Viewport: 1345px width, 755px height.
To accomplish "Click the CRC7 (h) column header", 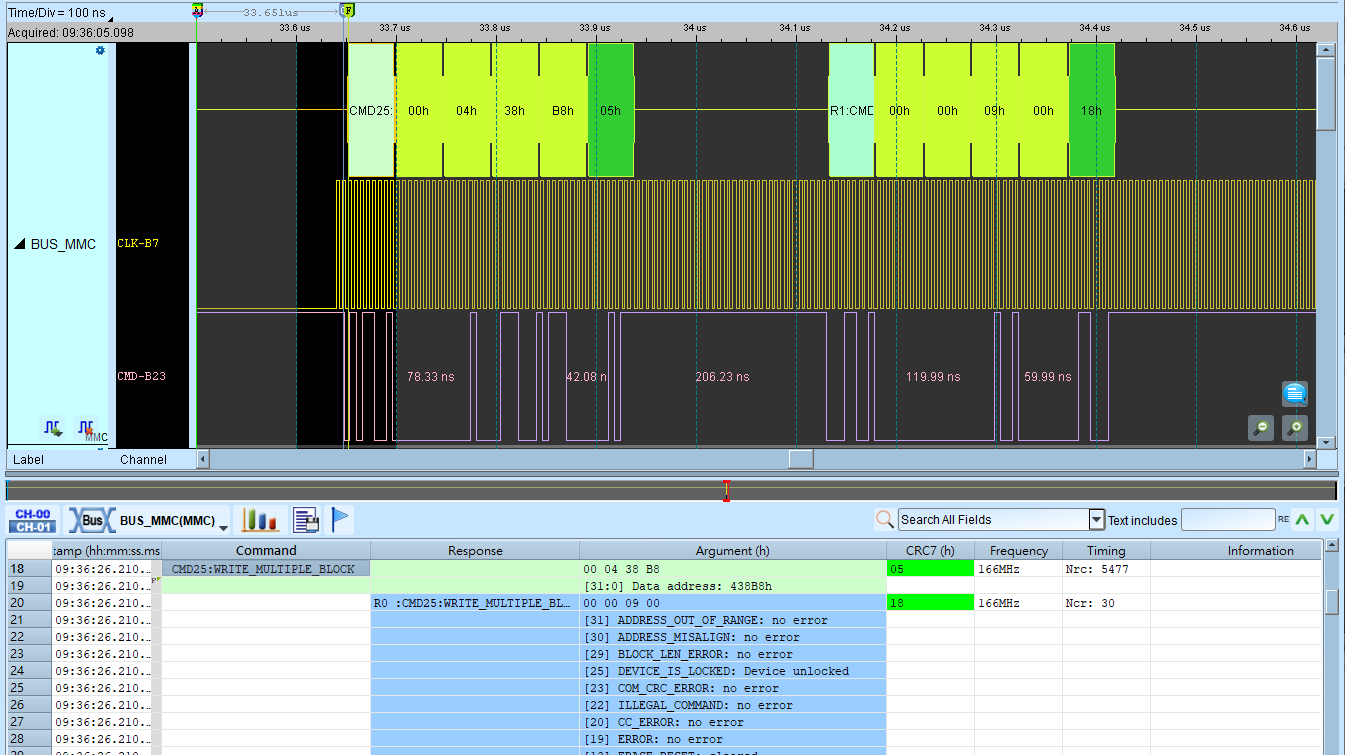I will pyautogui.click(x=930, y=550).
